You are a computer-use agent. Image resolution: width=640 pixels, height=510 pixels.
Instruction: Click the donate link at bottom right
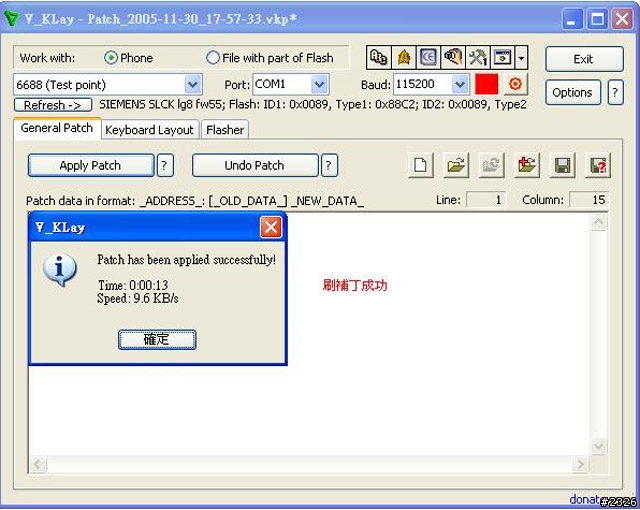(x=584, y=499)
